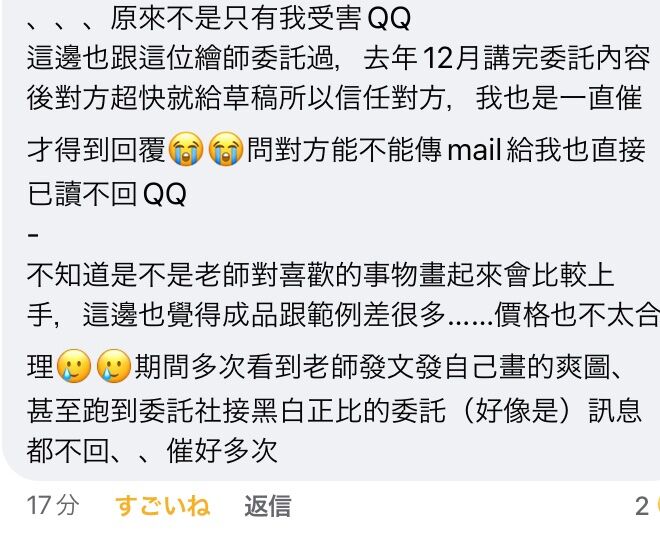
Task: Tap QQ at end of first line
Action: point(389,19)
